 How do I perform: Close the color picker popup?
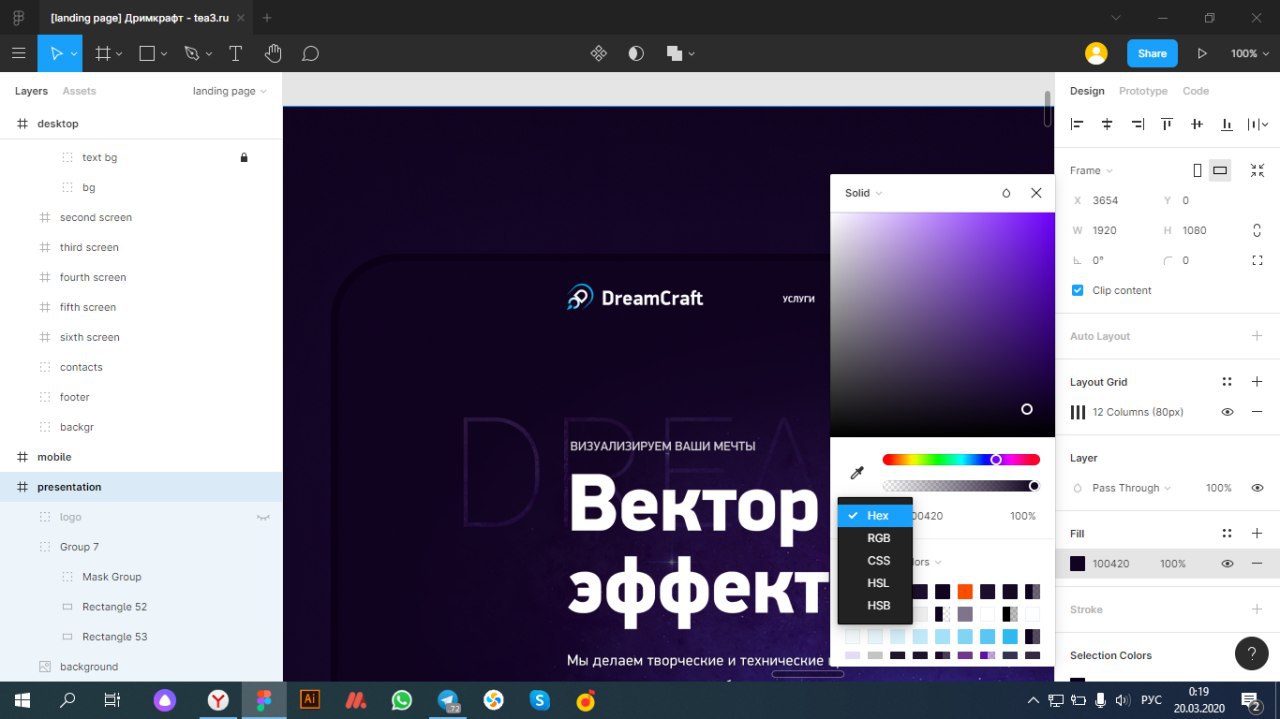click(1036, 193)
